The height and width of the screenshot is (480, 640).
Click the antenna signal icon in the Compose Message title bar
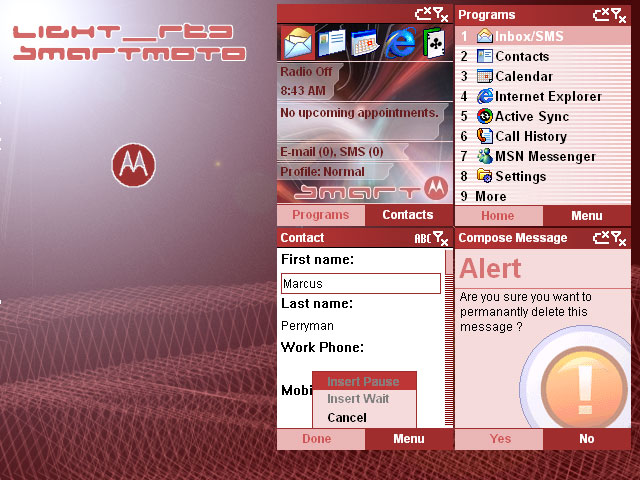pos(619,238)
